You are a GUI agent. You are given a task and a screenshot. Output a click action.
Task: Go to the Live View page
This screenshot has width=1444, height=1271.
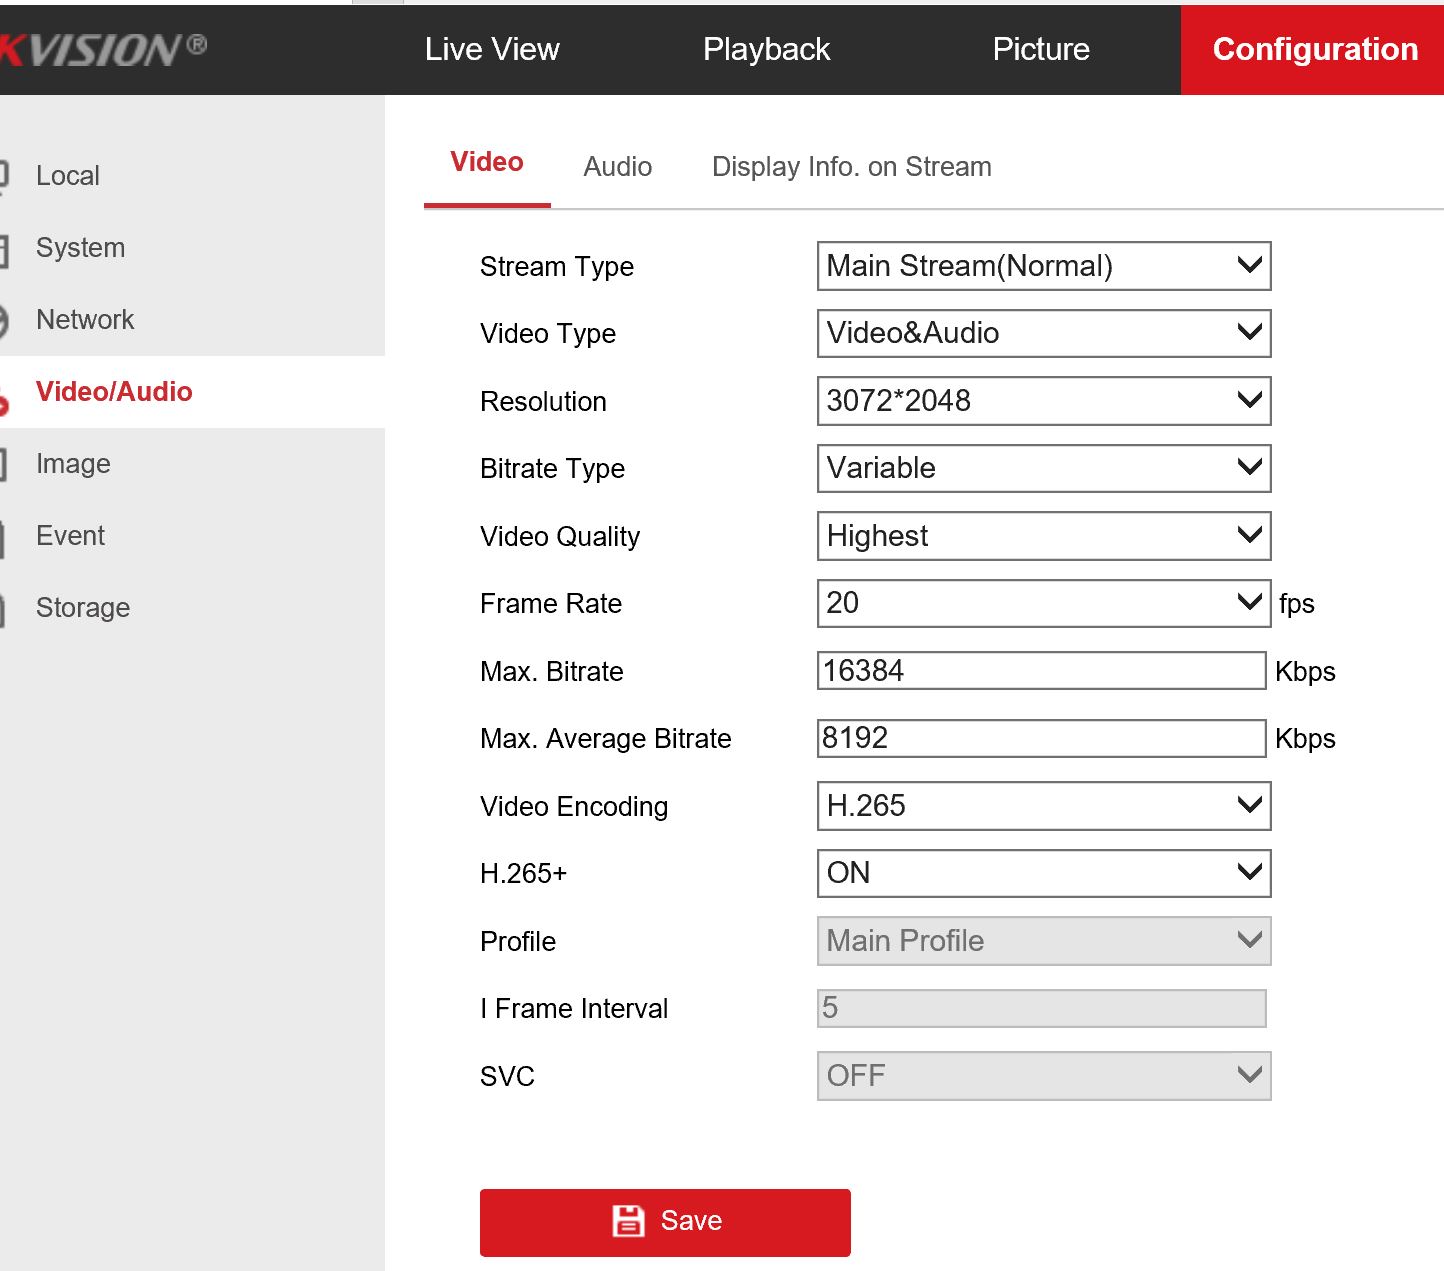pos(492,49)
